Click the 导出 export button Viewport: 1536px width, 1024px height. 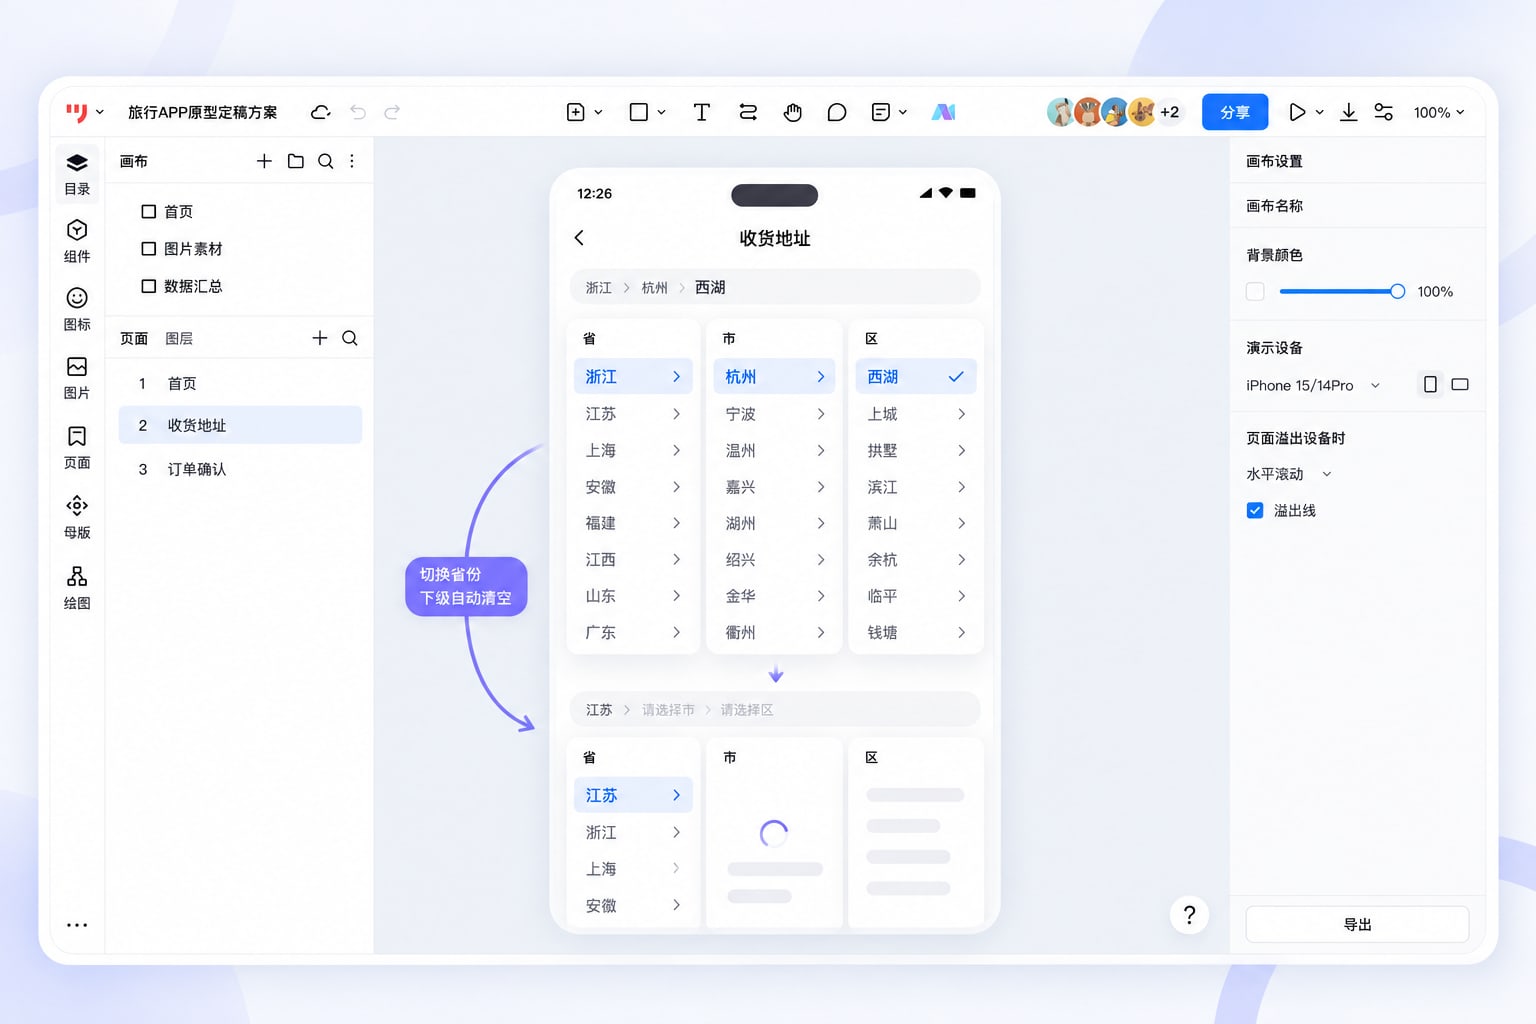pos(1357,924)
